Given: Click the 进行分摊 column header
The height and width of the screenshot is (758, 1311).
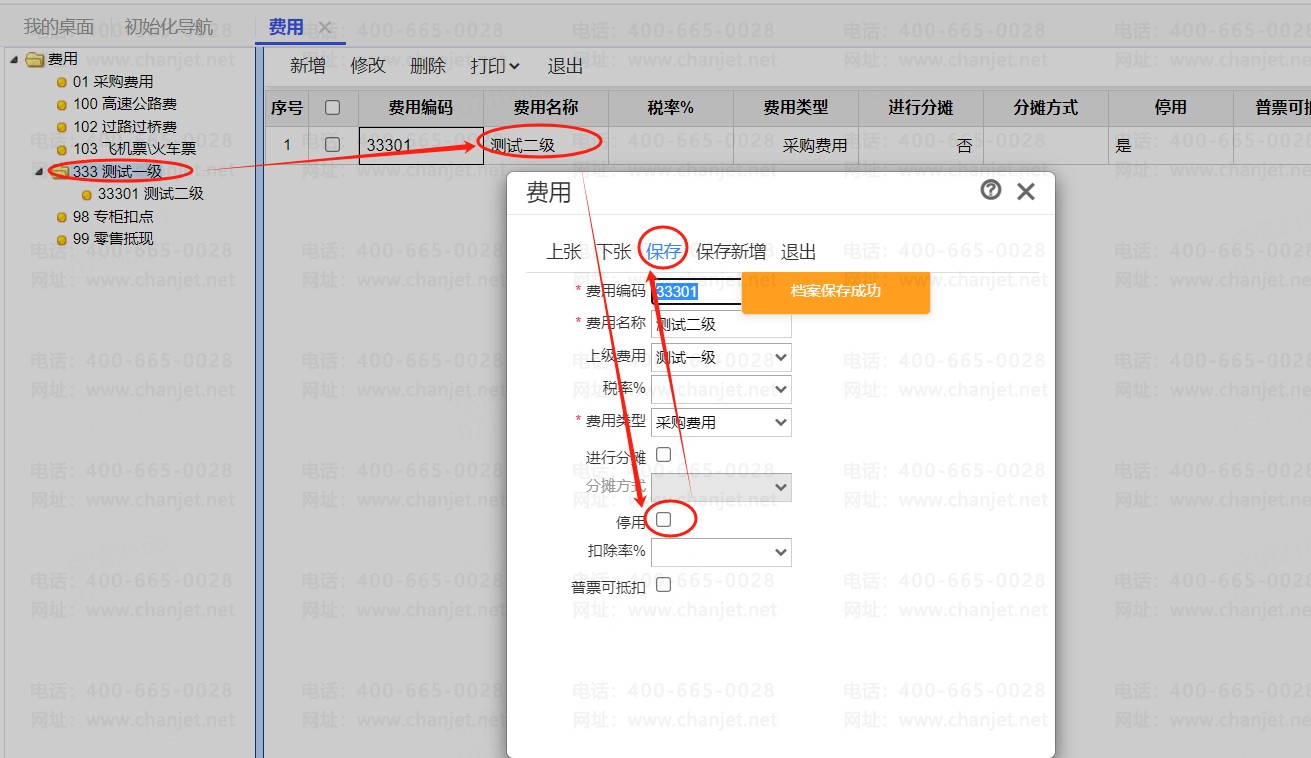Looking at the screenshot, I should click(x=921, y=108).
